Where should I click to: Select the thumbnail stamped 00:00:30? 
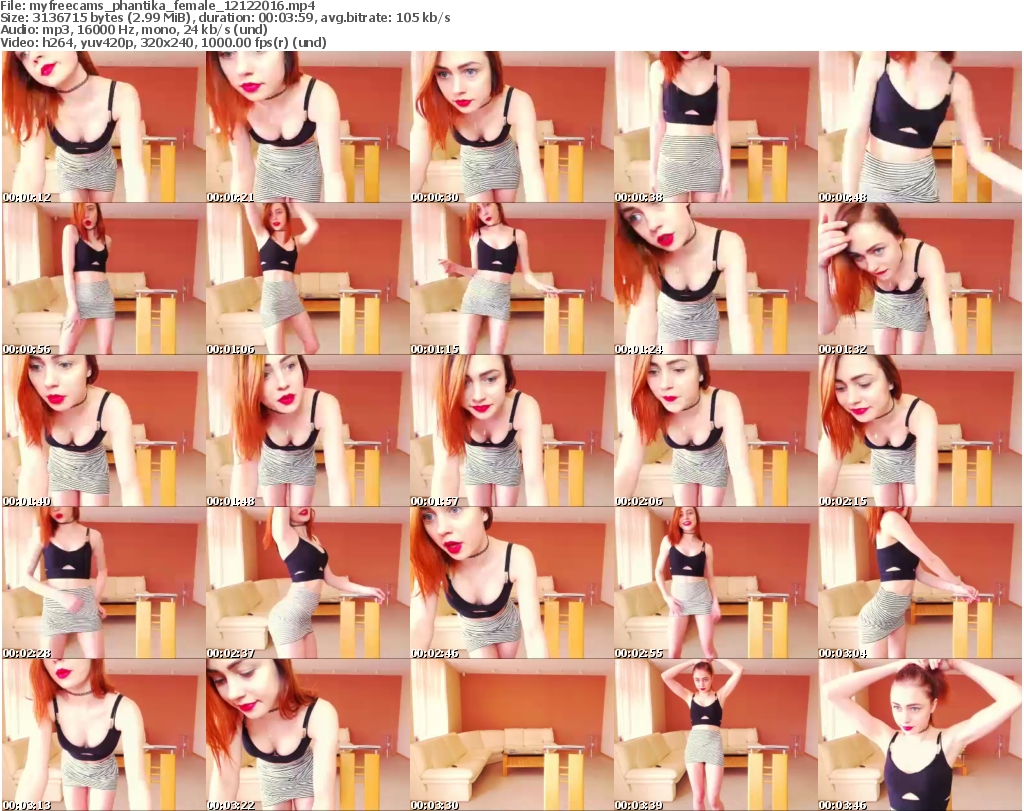511,127
